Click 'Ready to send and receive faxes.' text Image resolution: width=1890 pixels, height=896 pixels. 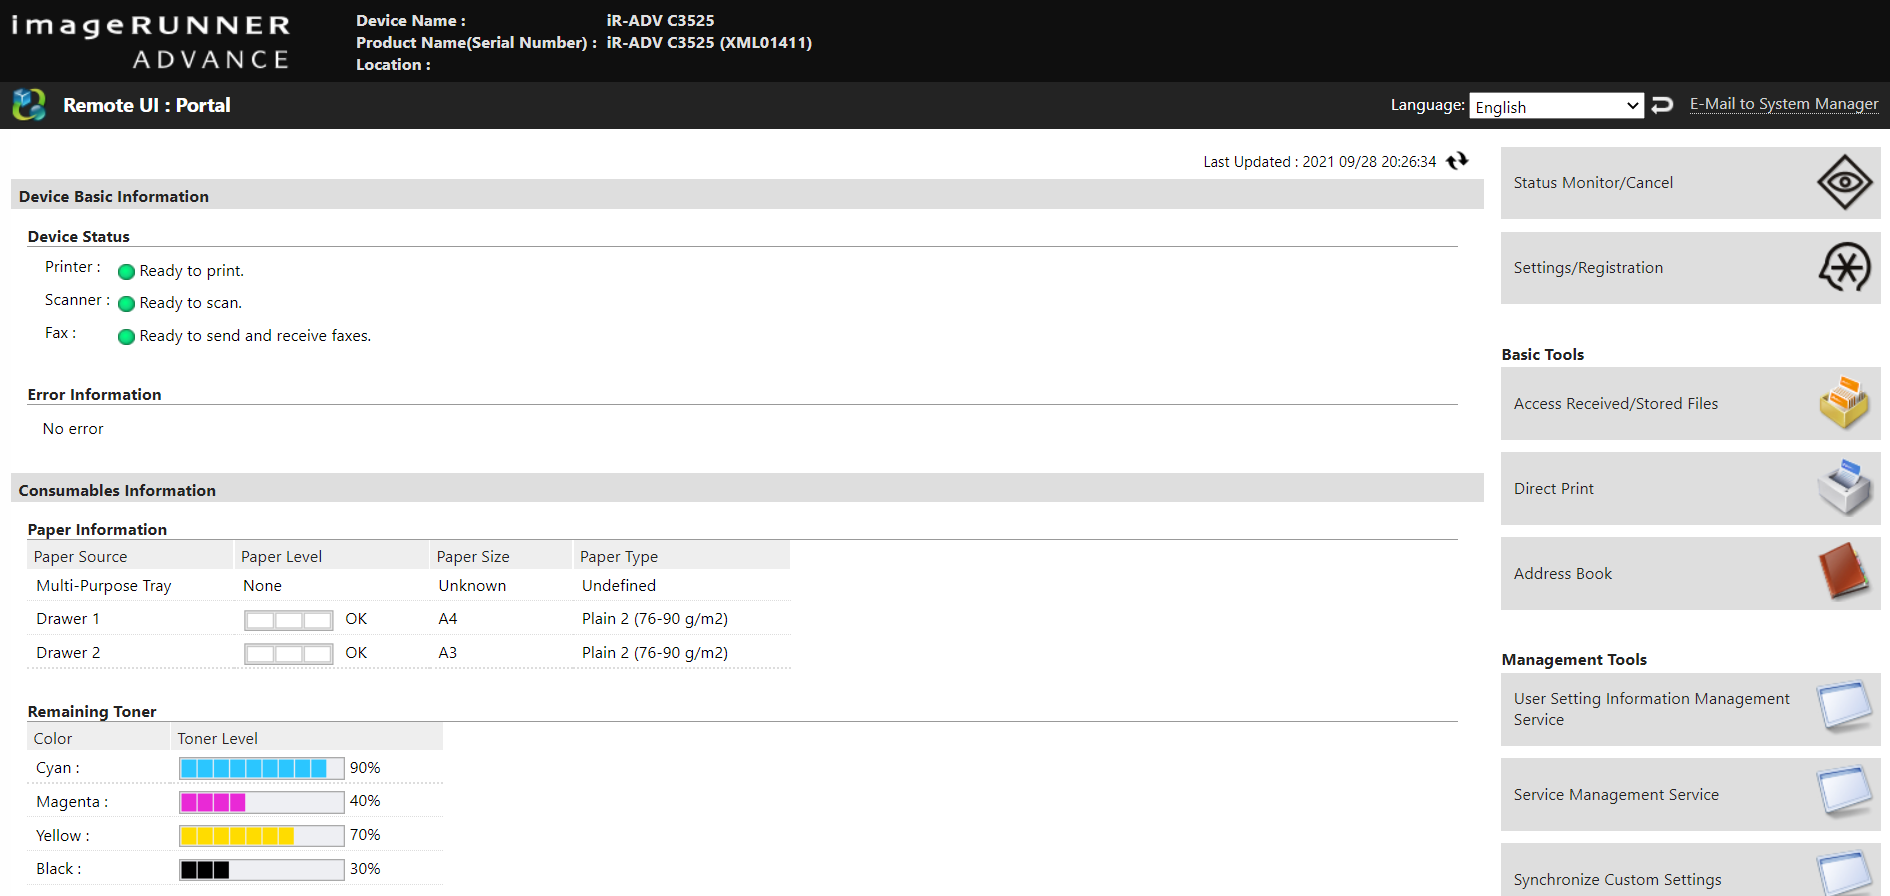(x=255, y=336)
